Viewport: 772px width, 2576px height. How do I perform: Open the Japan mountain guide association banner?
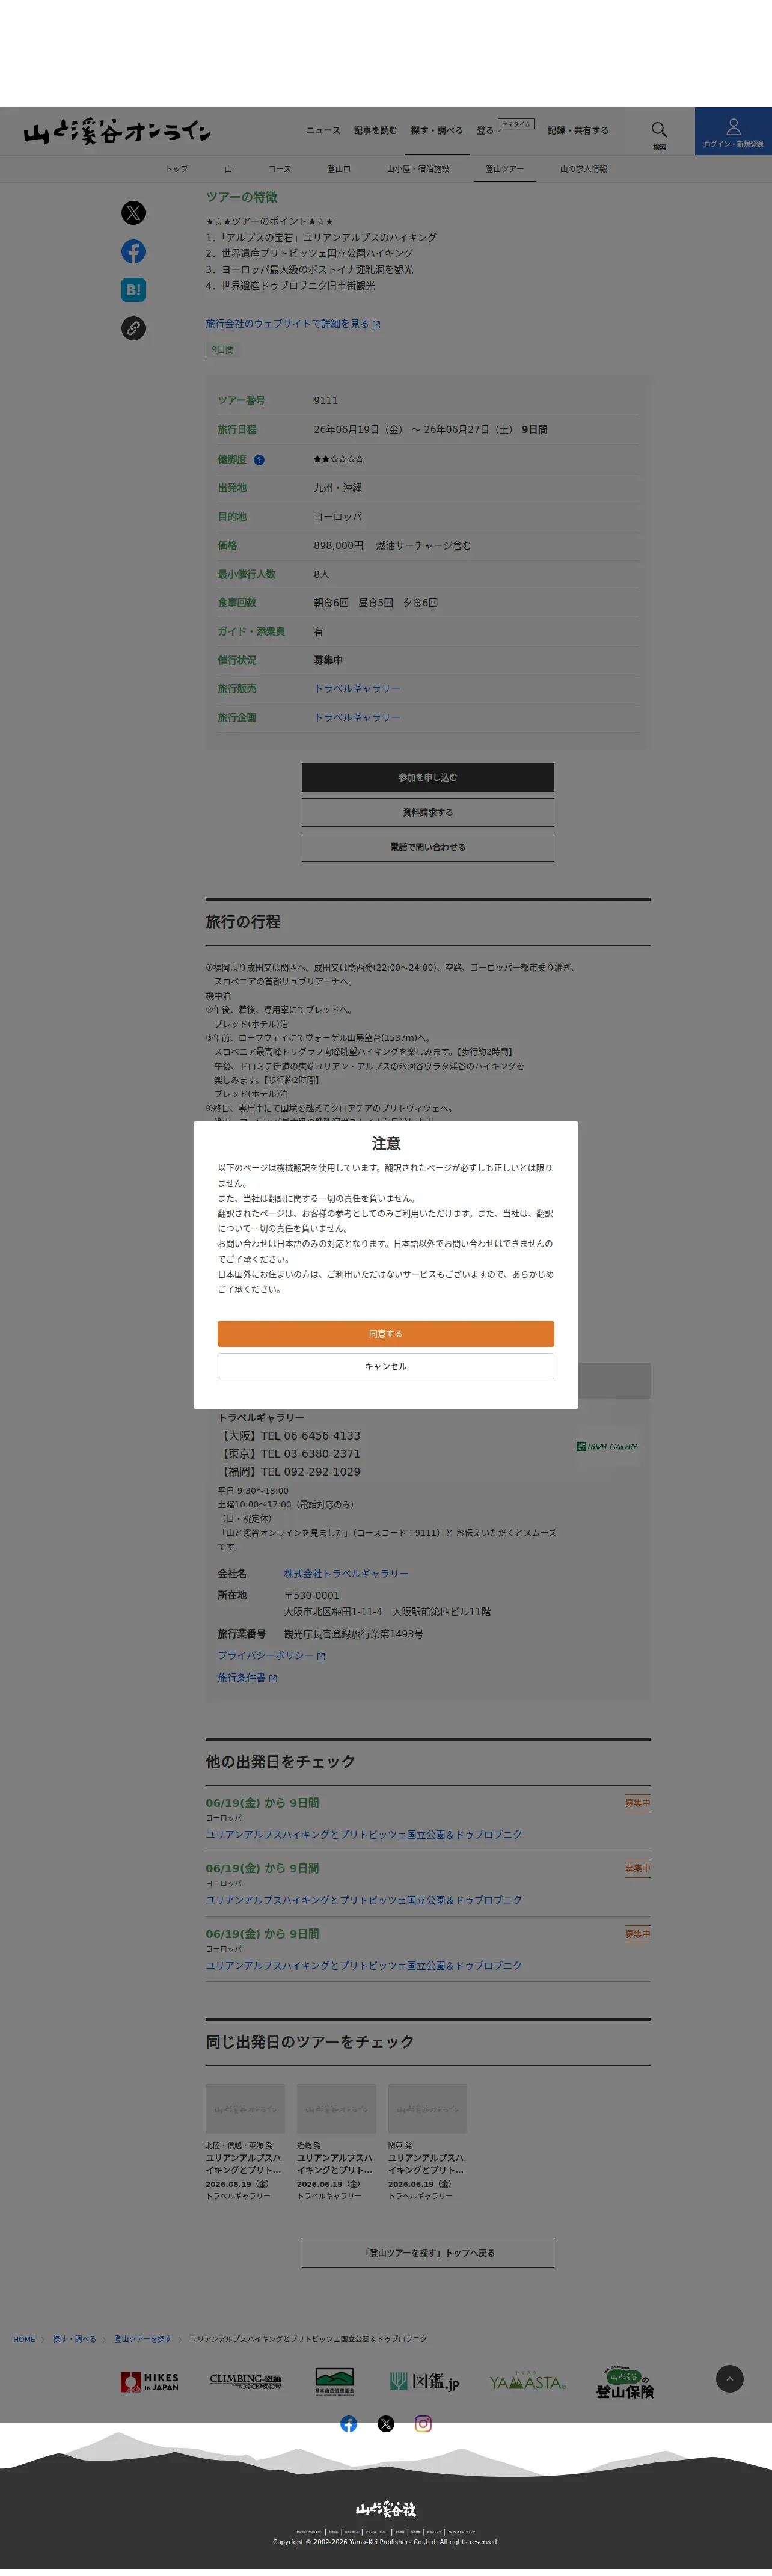(x=334, y=2381)
